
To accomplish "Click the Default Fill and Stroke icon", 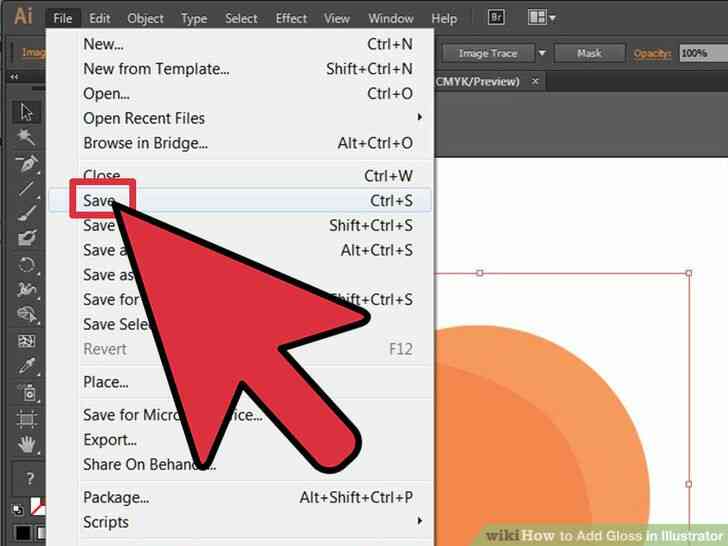I will click(x=18, y=509).
